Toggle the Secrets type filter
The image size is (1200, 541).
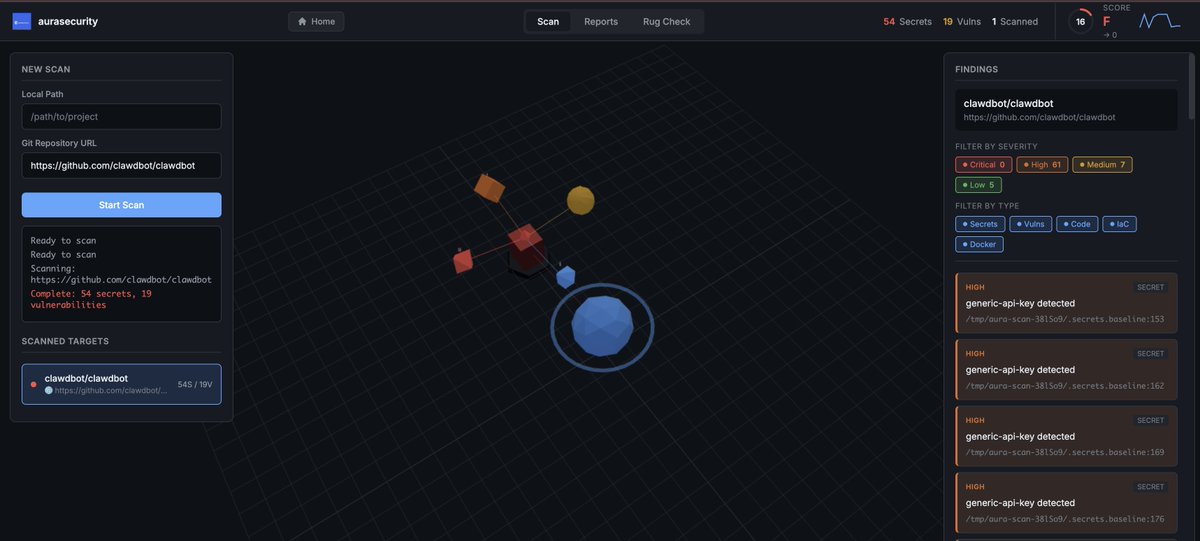(980, 224)
